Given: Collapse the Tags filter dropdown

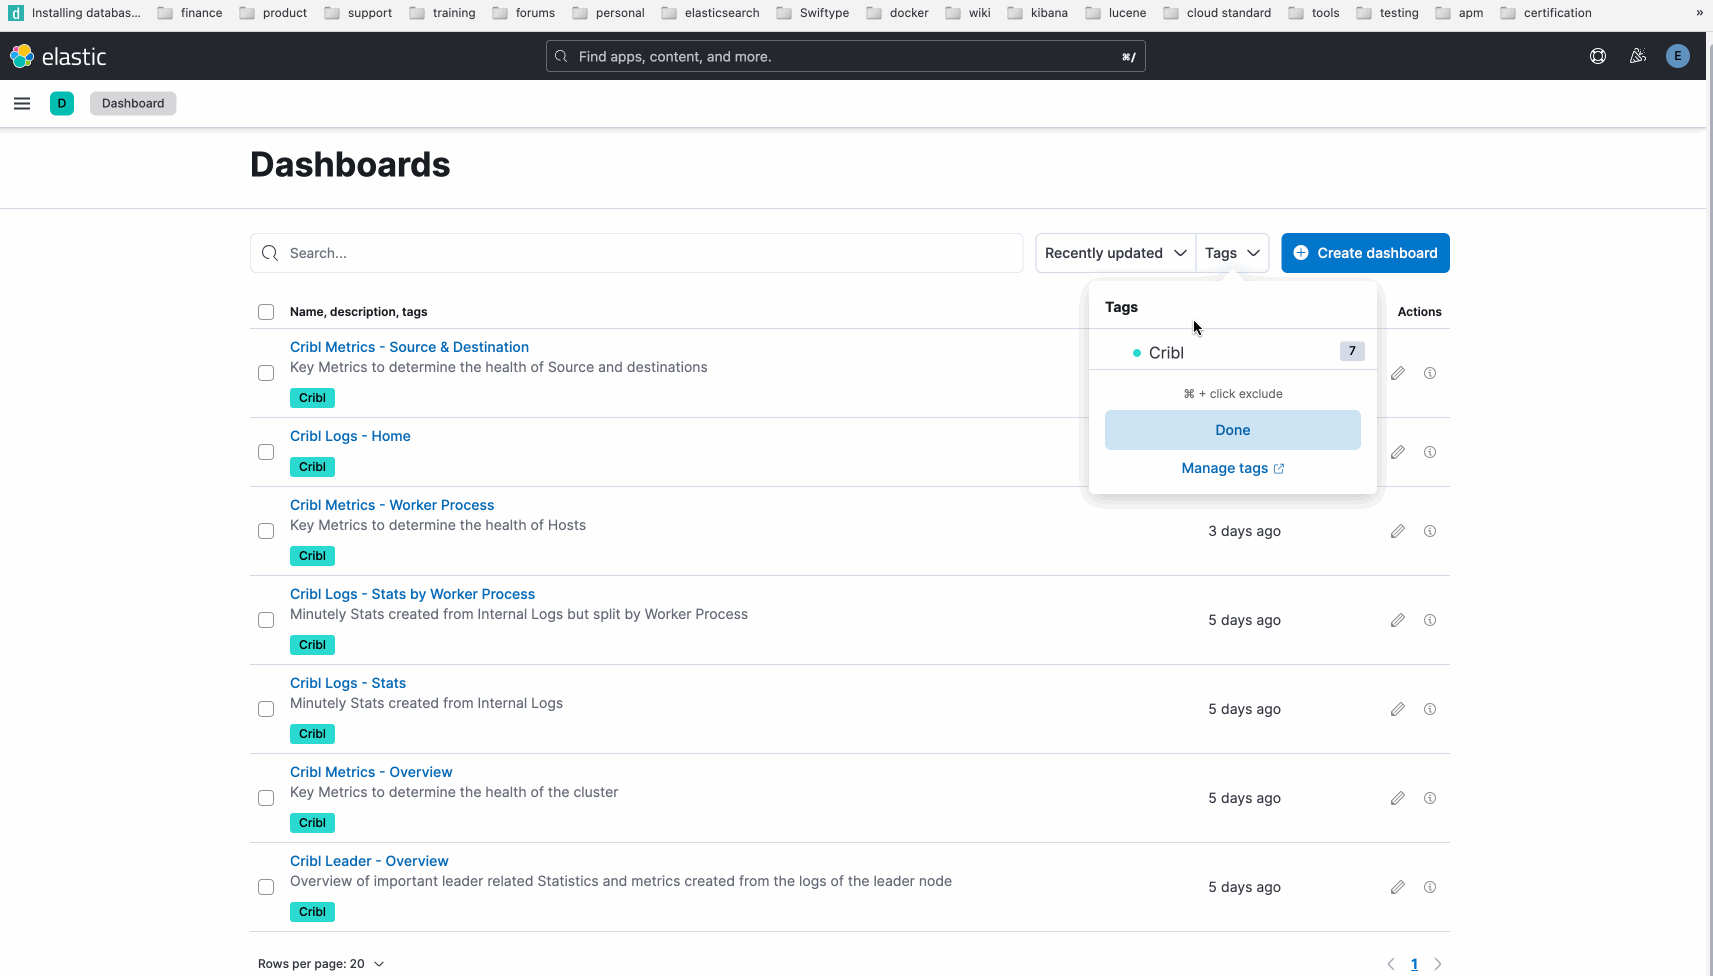Looking at the screenshot, I should pos(1232,253).
